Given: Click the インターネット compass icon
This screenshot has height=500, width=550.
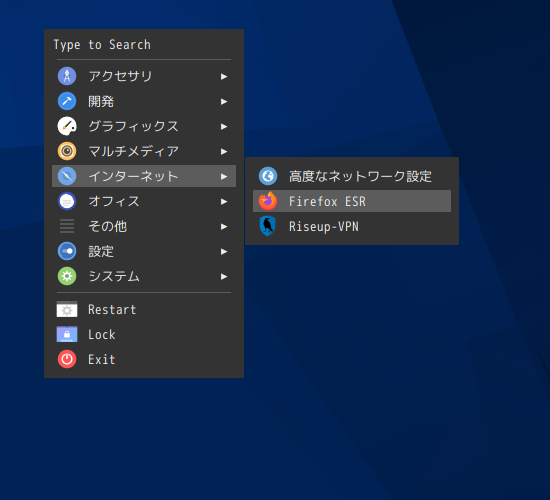Looking at the screenshot, I should coord(67,176).
